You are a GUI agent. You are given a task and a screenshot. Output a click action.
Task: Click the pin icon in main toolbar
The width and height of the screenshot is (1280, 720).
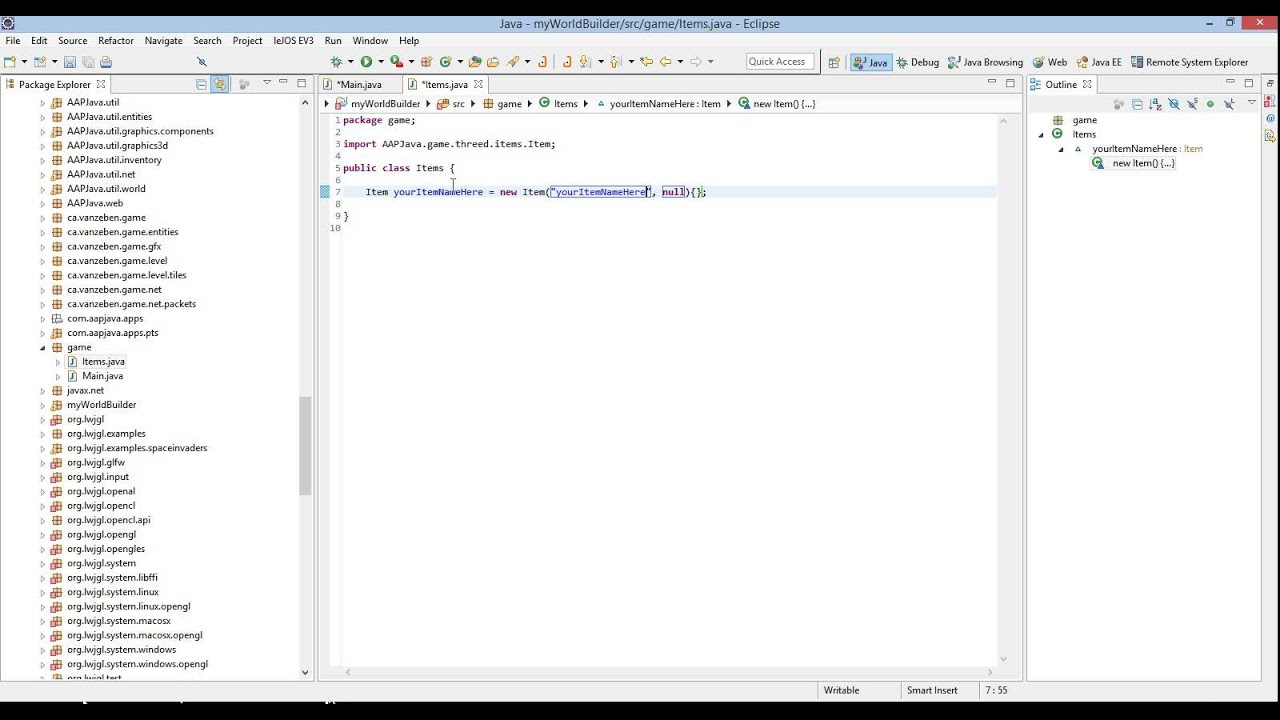point(201,61)
